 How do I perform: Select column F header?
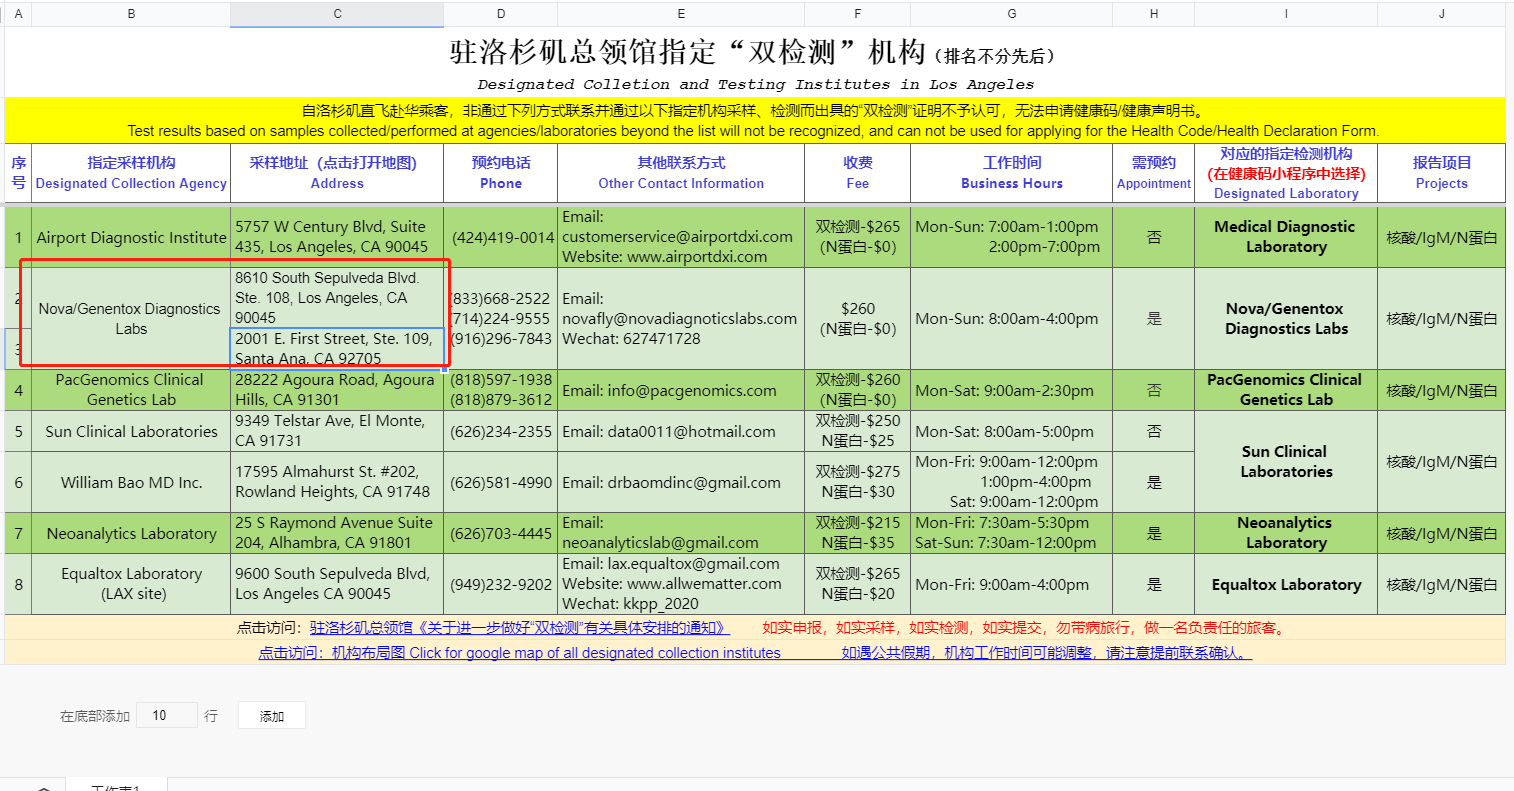(857, 14)
